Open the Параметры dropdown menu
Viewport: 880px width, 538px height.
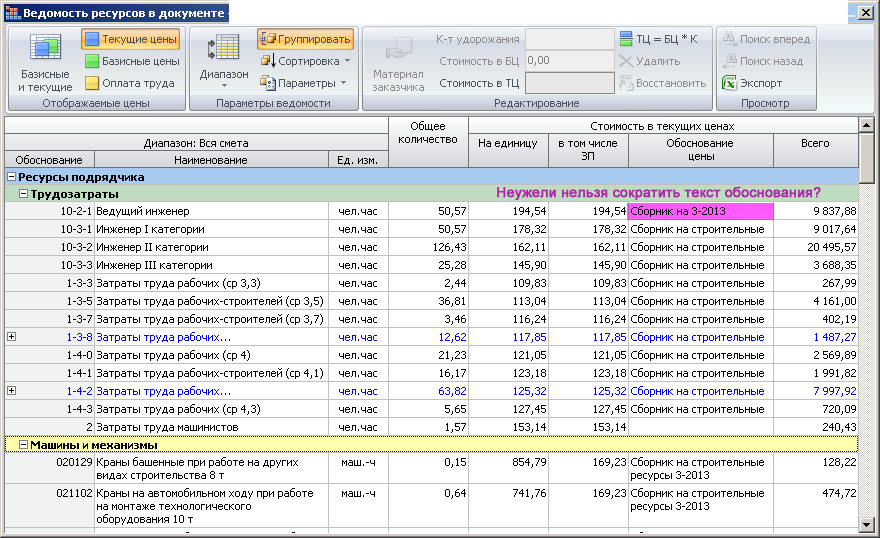point(305,83)
